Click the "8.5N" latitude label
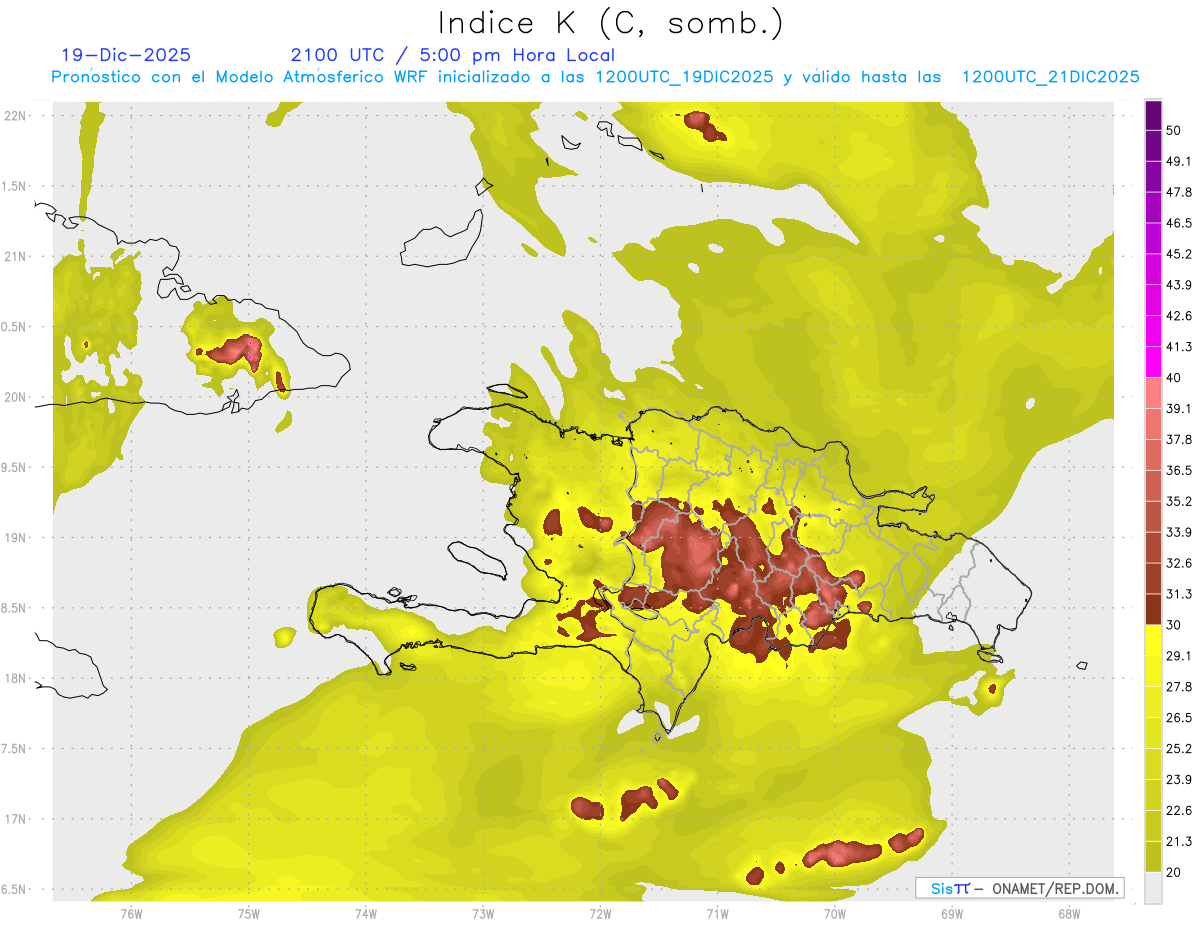Screen dimensions: 1200x927 click(13, 608)
